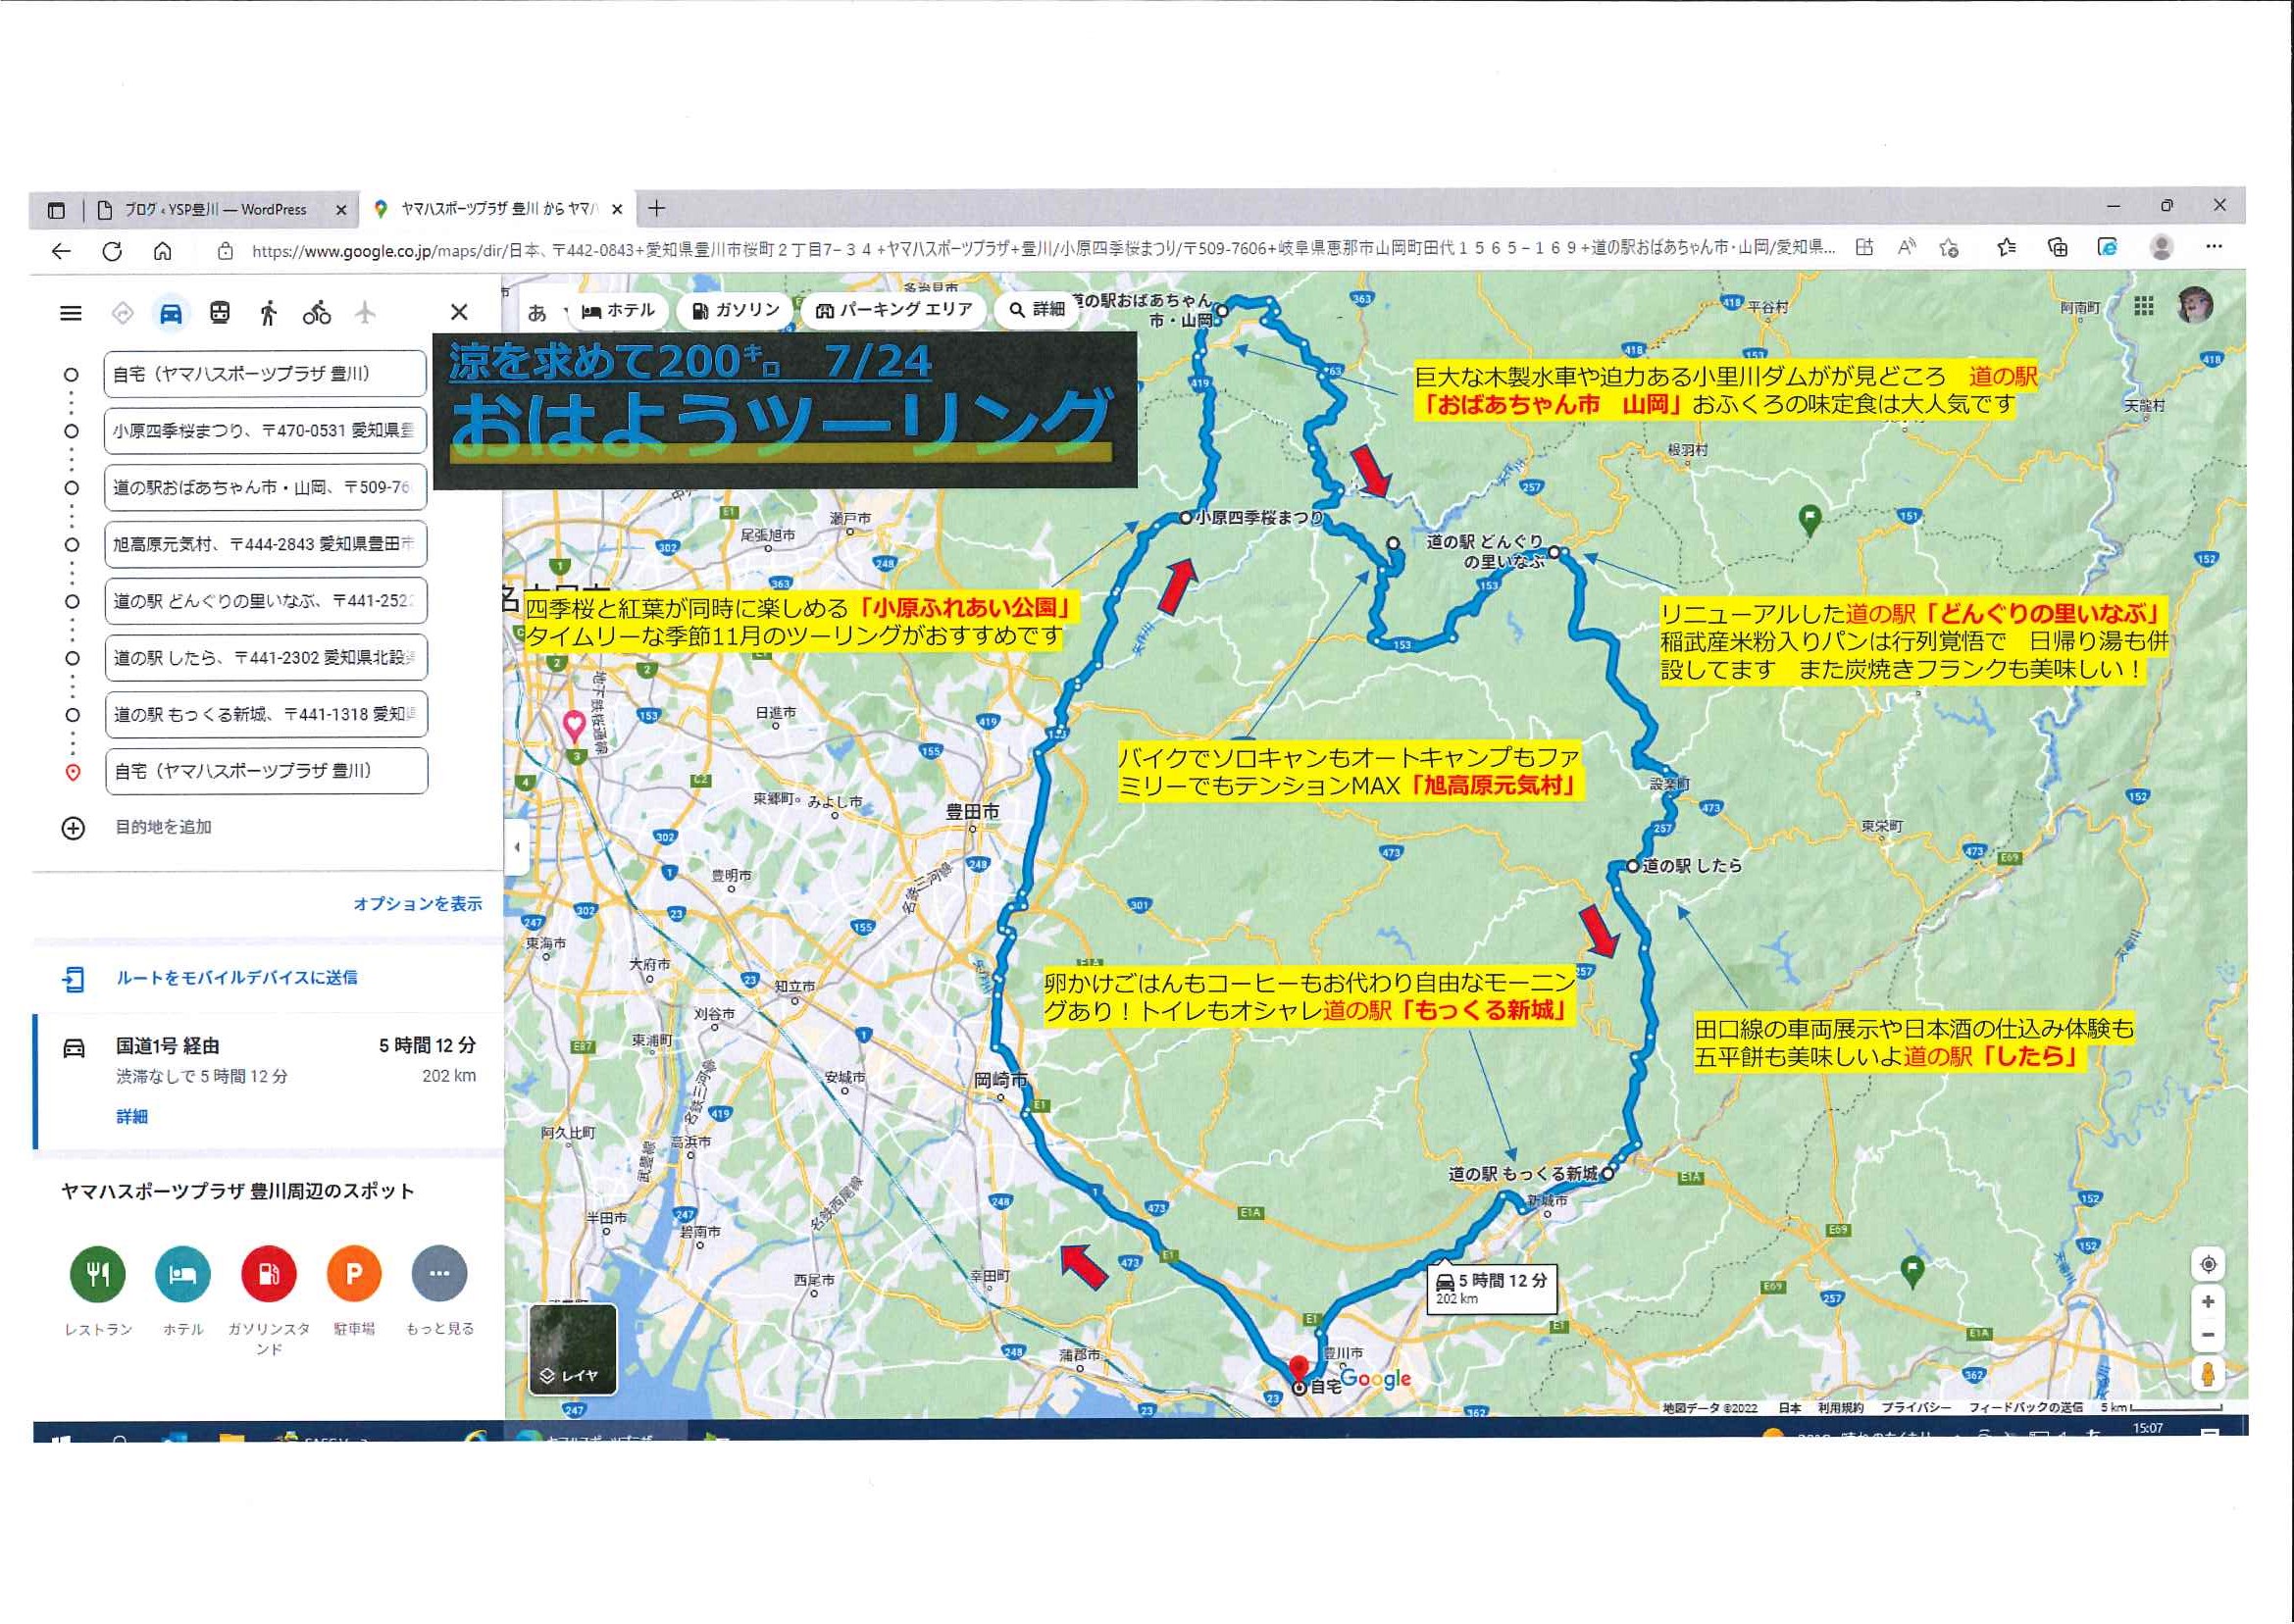Collapse the side panel with the arrow
2294x1624 pixels.
click(516, 848)
